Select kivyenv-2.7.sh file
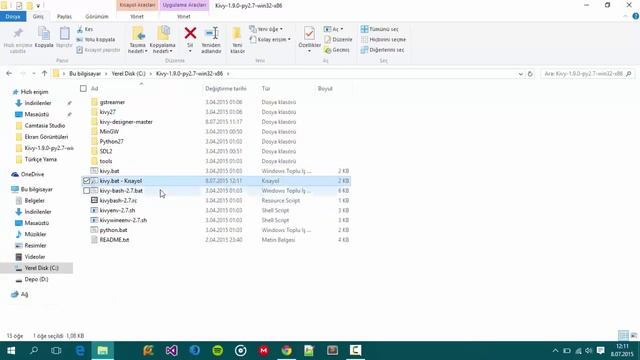This screenshot has height=360, width=640. [117, 210]
